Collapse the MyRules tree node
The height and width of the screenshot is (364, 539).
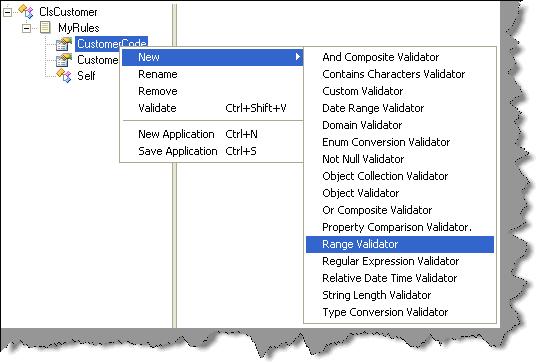[x=26, y=28]
